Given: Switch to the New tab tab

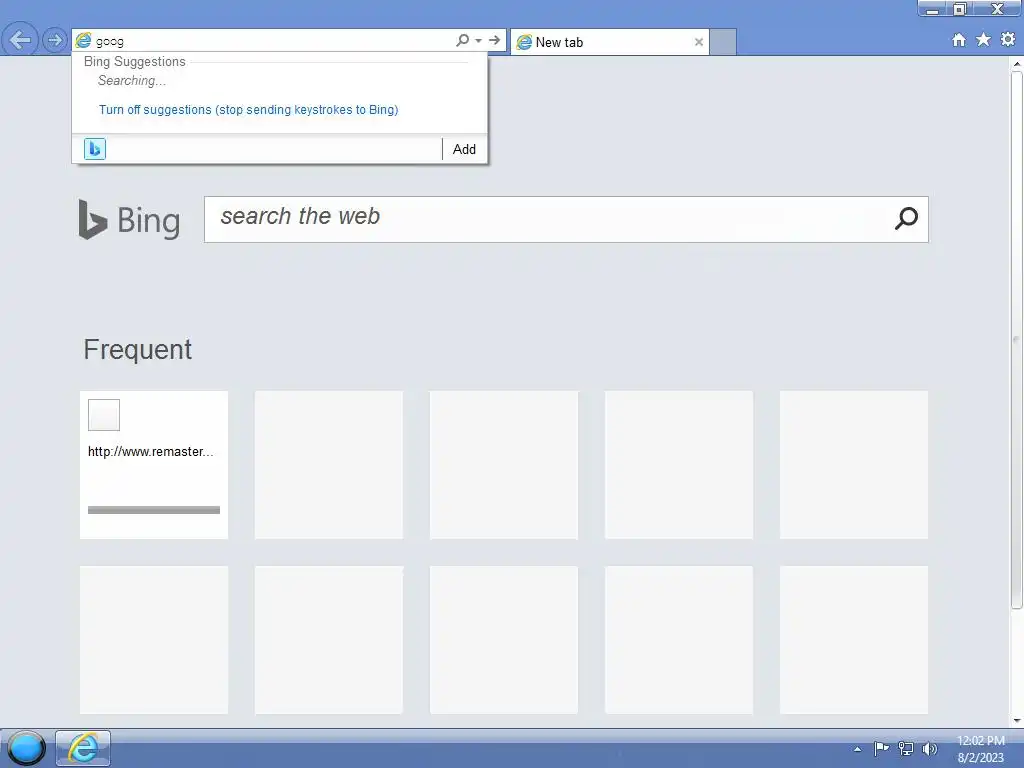Looking at the screenshot, I should tap(609, 42).
